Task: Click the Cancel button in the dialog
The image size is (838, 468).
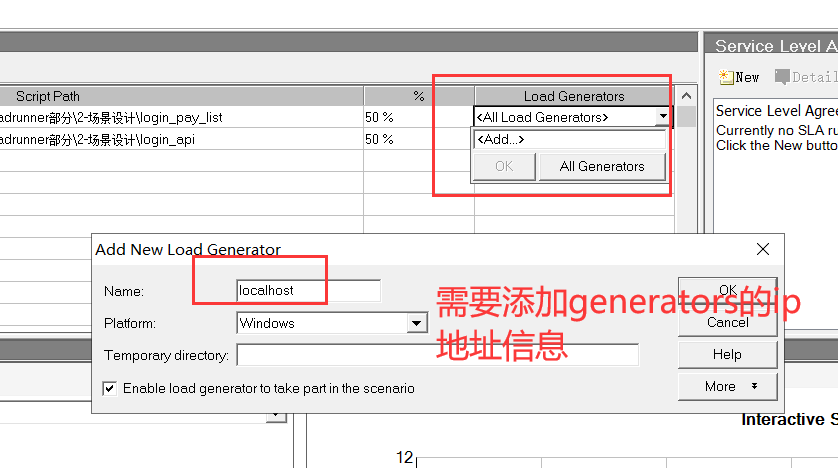Action: click(x=727, y=322)
